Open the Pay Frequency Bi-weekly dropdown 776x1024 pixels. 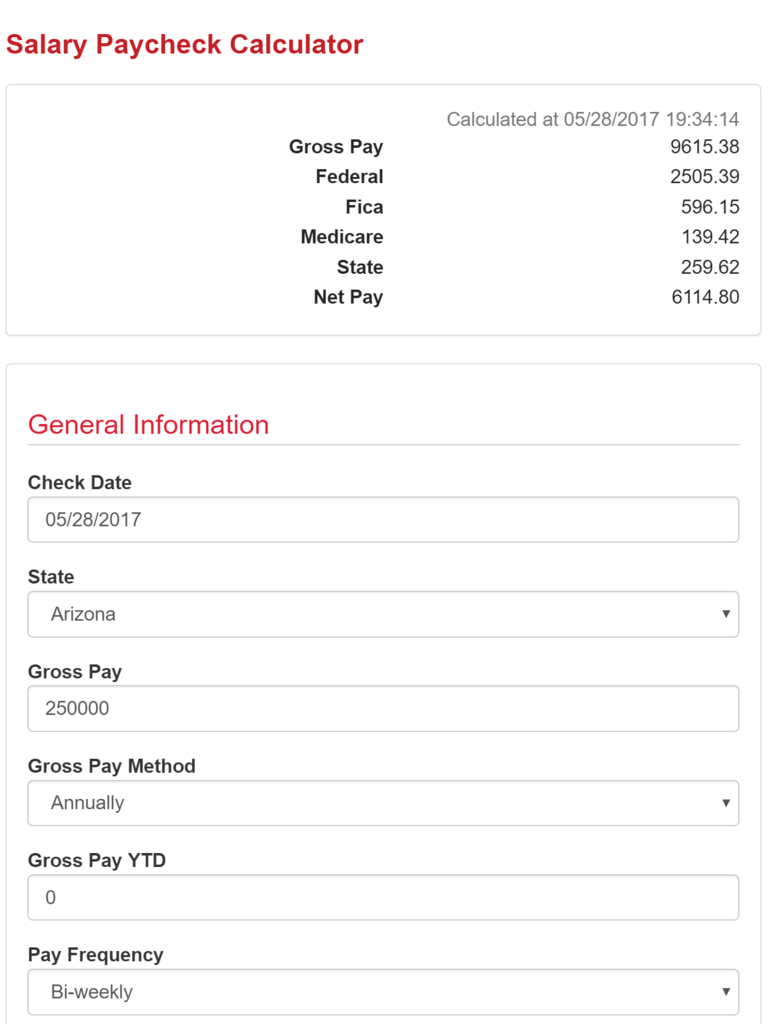click(x=383, y=992)
